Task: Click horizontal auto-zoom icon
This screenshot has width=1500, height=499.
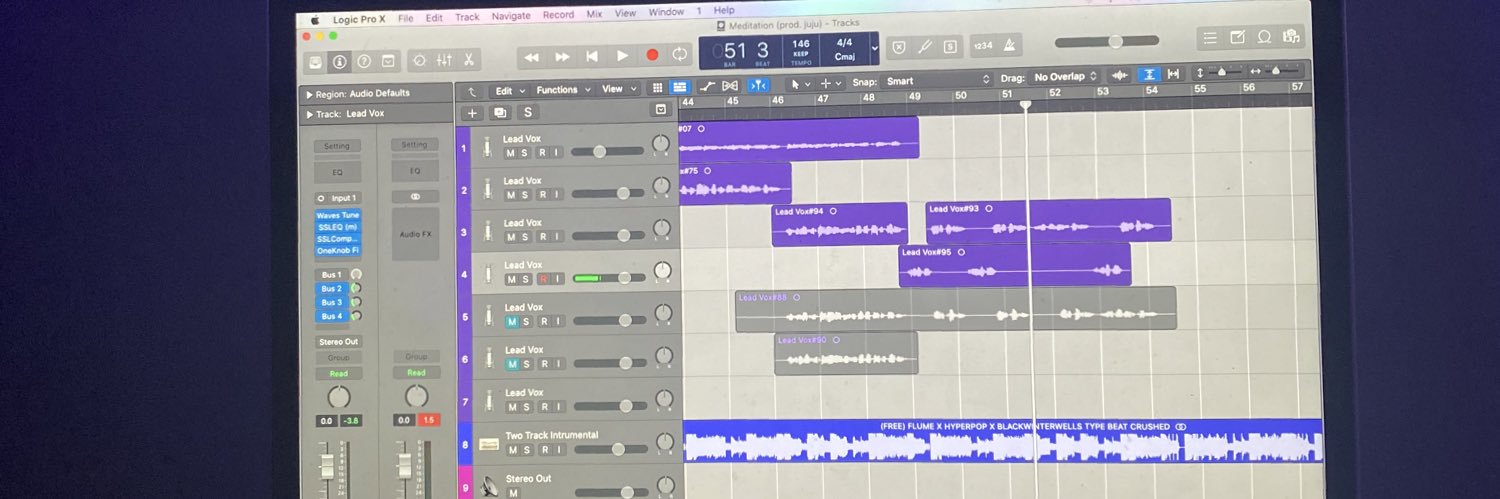Action: click(x=1173, y=74)
